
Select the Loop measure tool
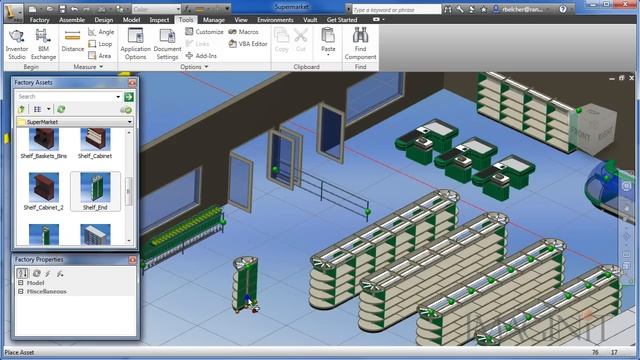tap(100, 44)
